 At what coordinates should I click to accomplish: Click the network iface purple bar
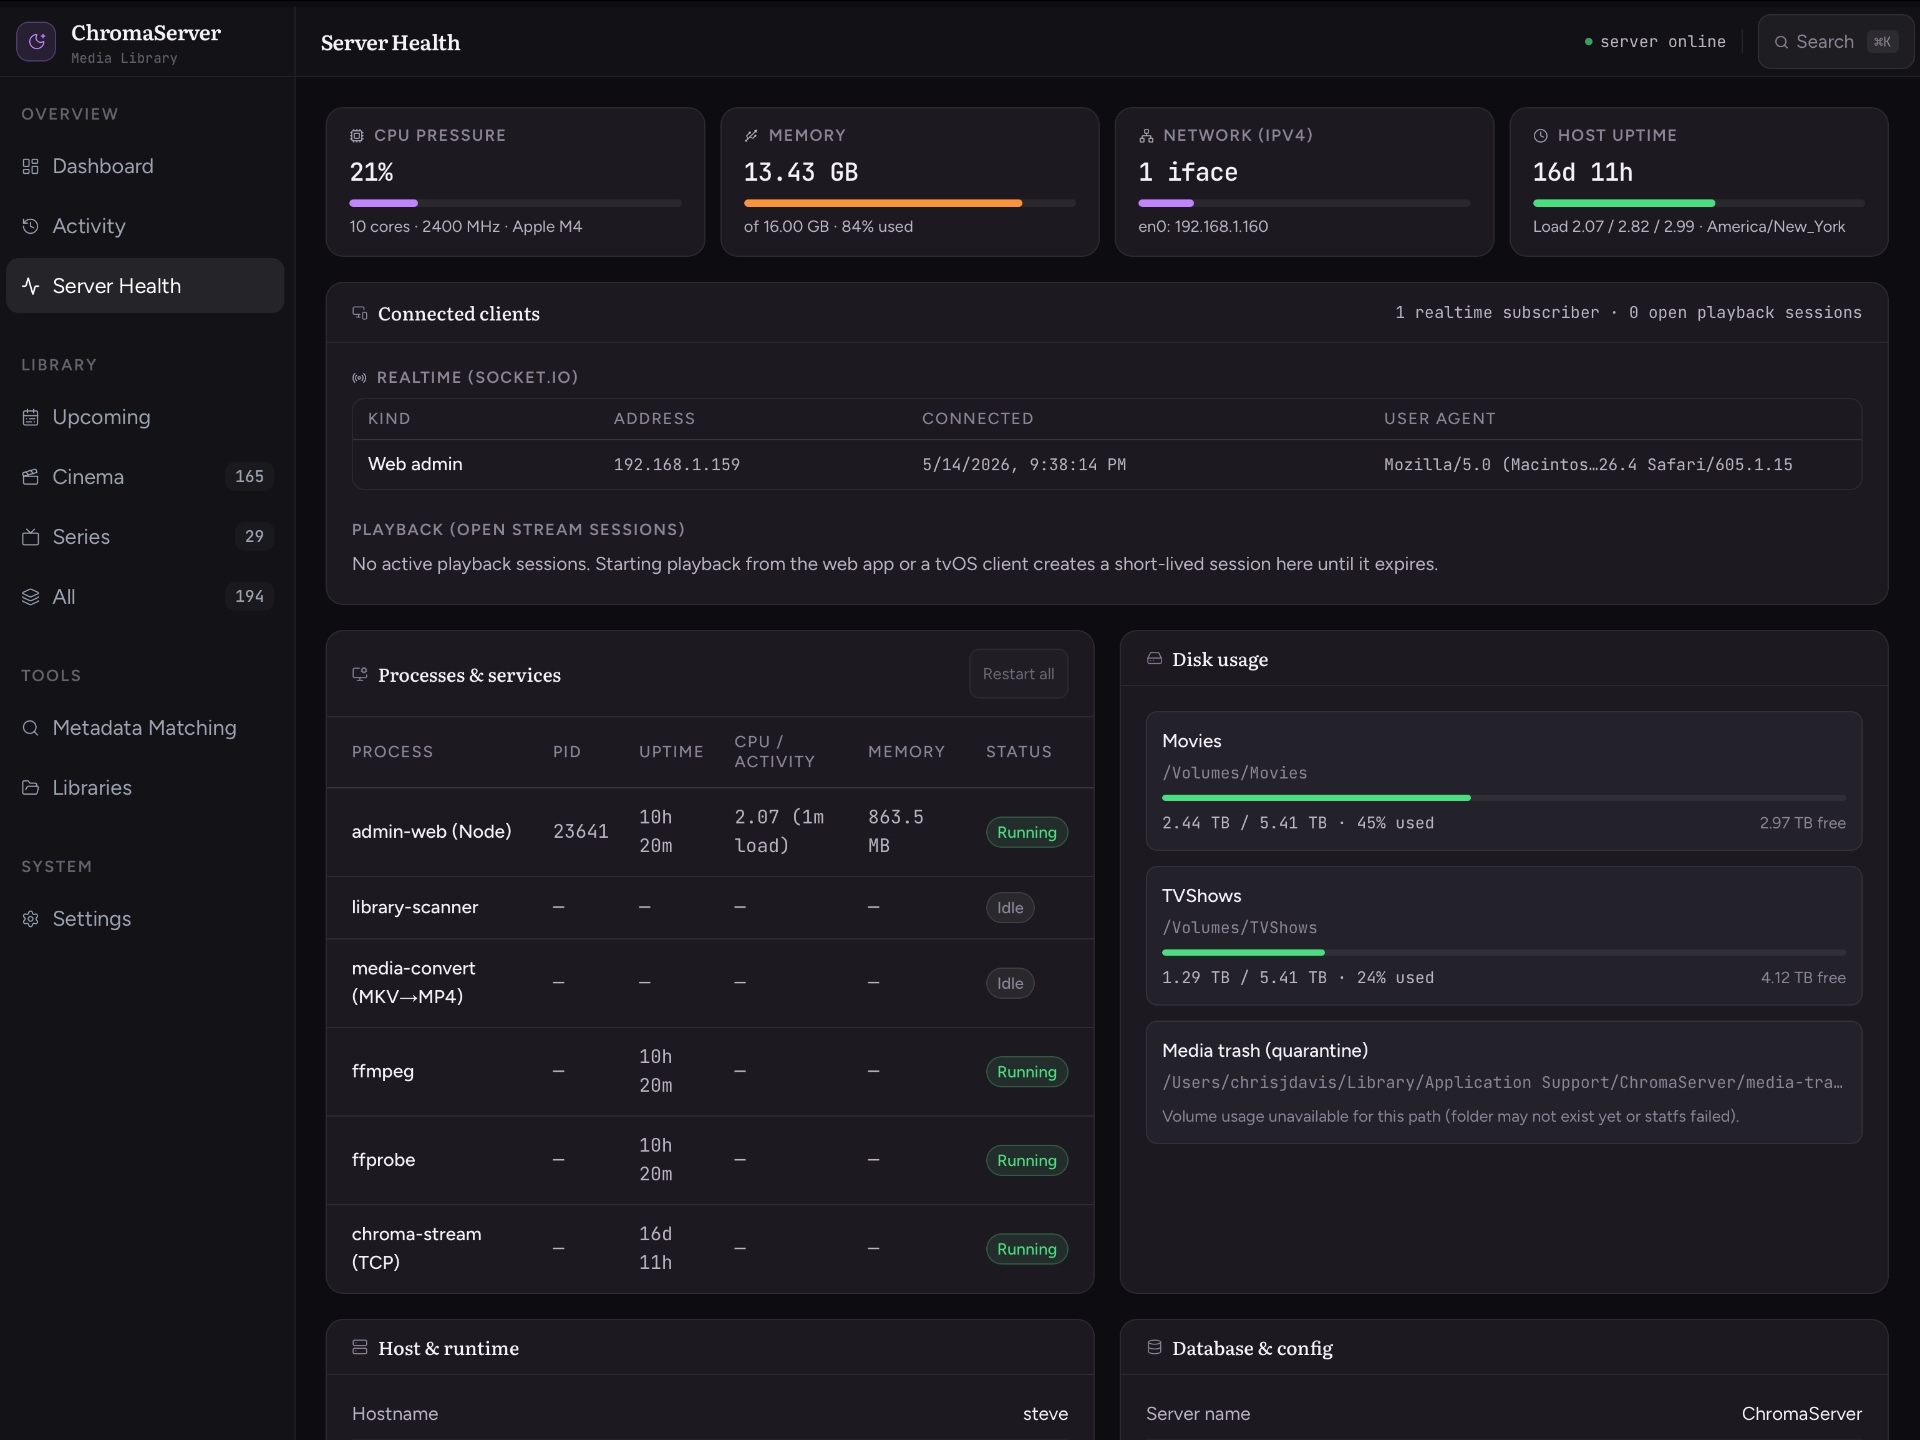pos(1166,203)
